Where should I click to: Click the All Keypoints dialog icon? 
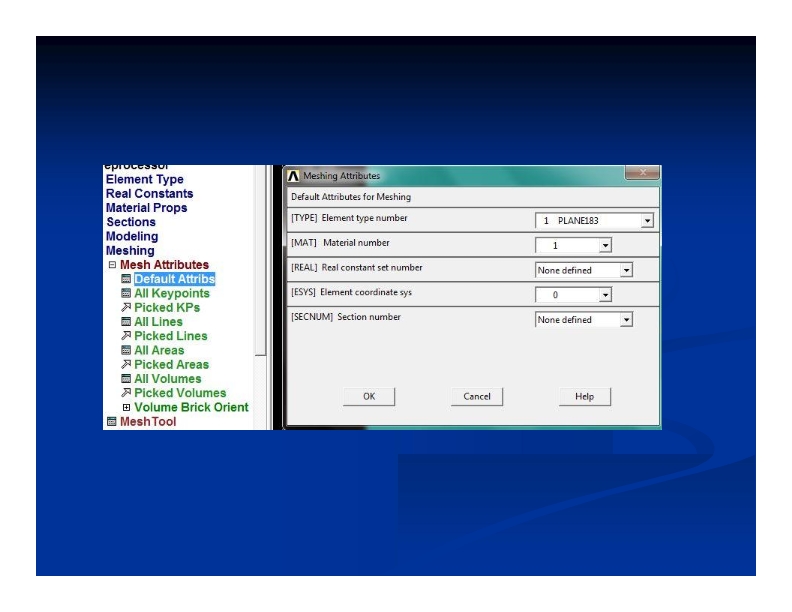click(126, 293)
